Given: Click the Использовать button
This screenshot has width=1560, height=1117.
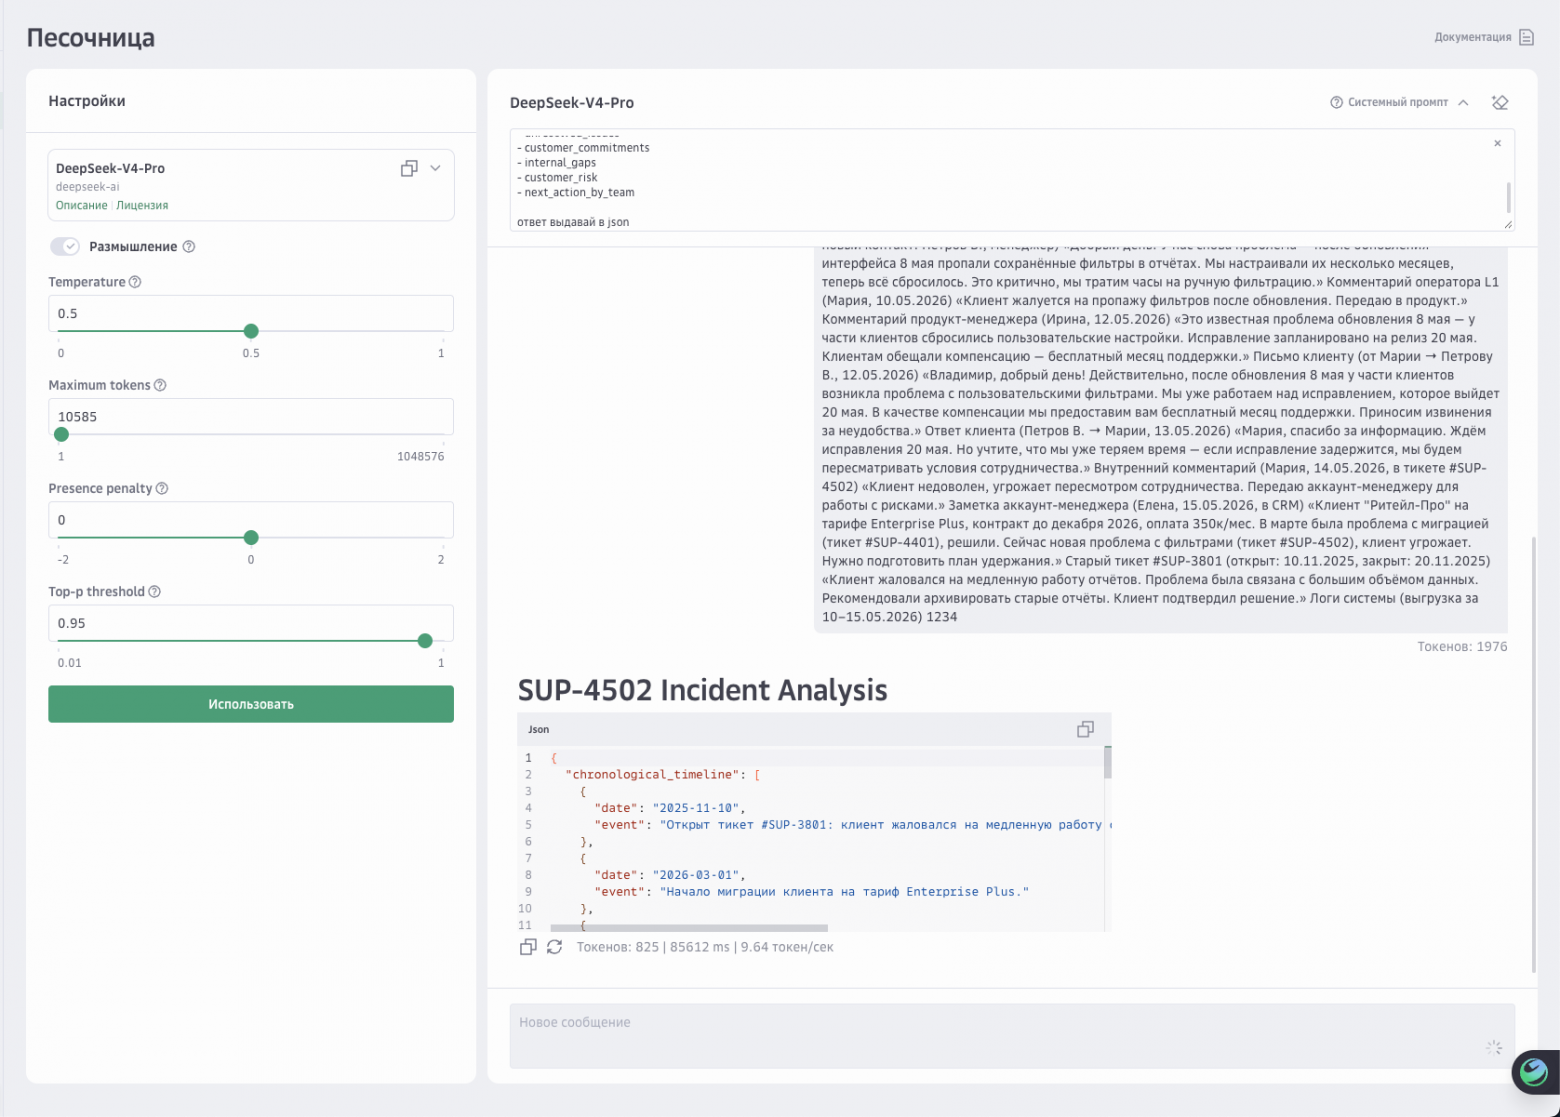Looking at the screenshot, I should (x=251, y=704).
